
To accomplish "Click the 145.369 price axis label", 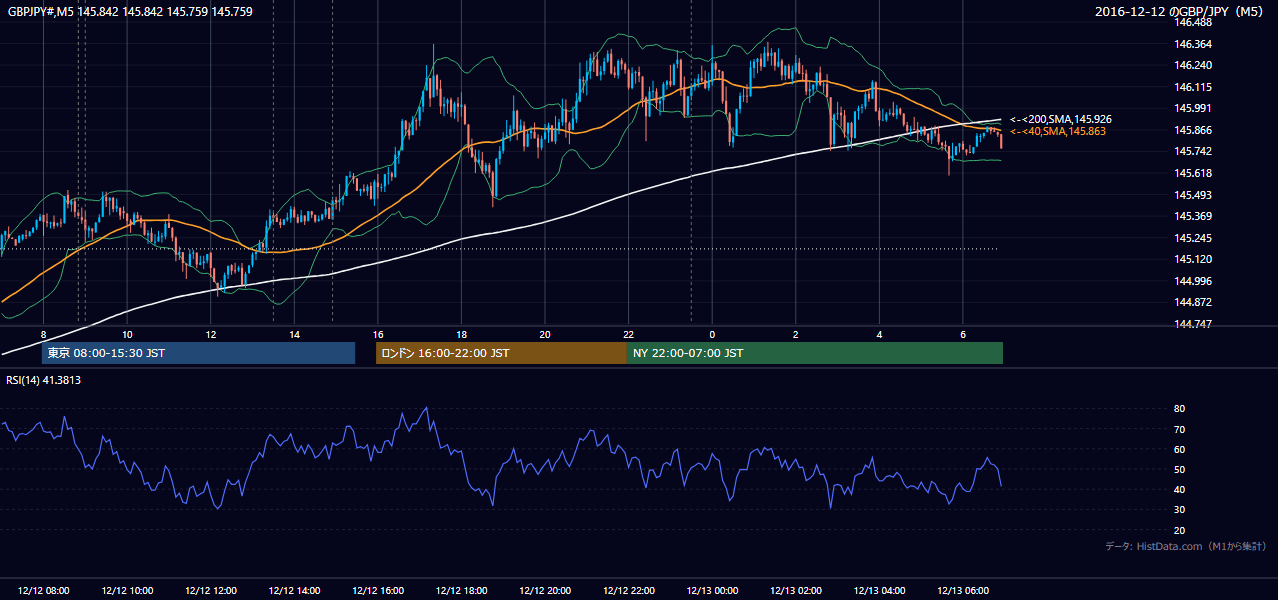I will 1193,216.
